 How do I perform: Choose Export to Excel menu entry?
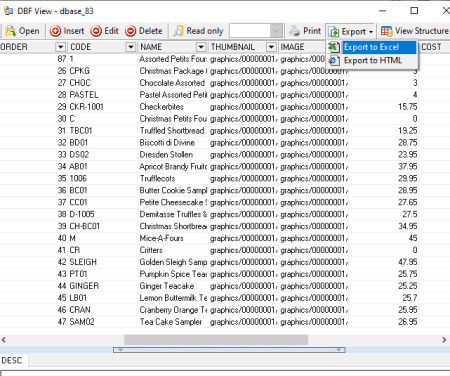(x=372, y=47)
